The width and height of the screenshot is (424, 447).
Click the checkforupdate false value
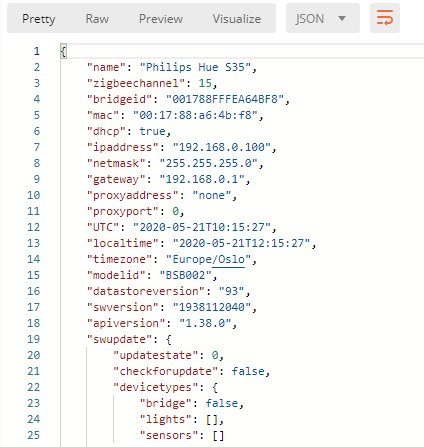click(248, 371)
